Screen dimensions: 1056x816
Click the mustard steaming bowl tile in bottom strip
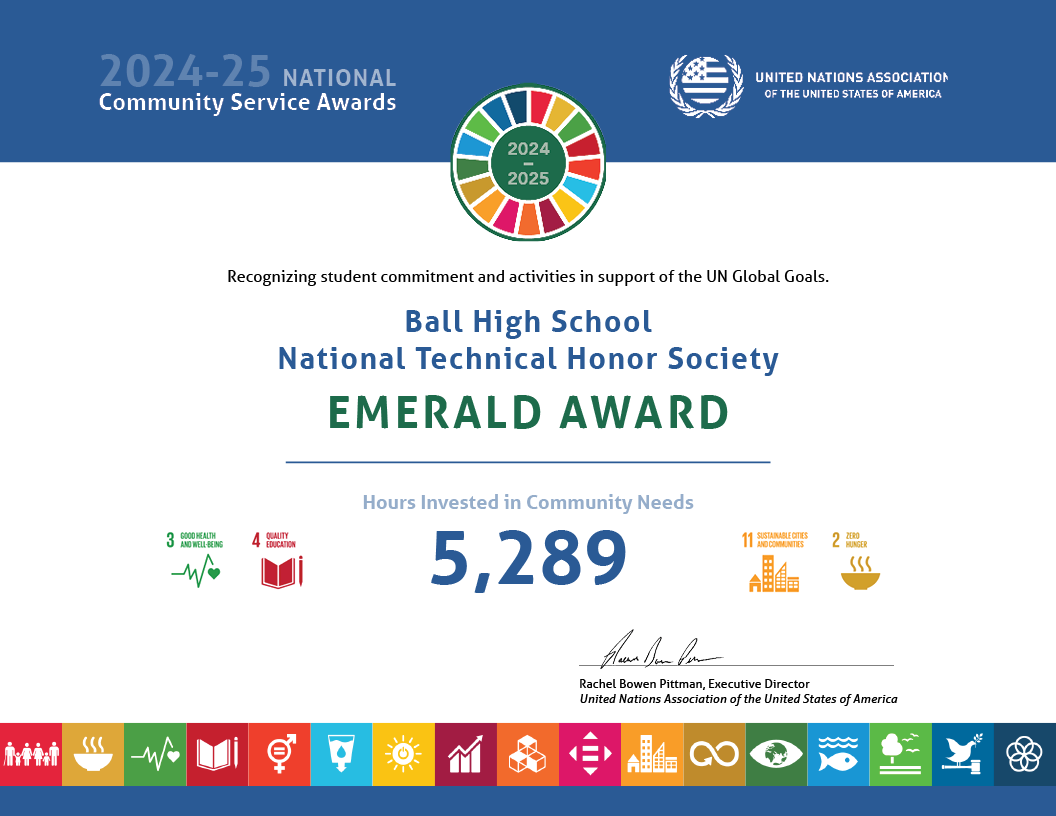[x=93, y=754]
